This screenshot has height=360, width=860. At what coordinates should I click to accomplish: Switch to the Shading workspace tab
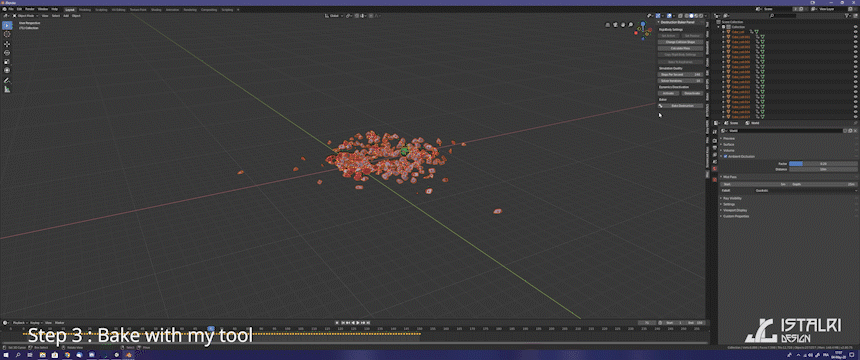pyautogui.click(x=156, y=10)
